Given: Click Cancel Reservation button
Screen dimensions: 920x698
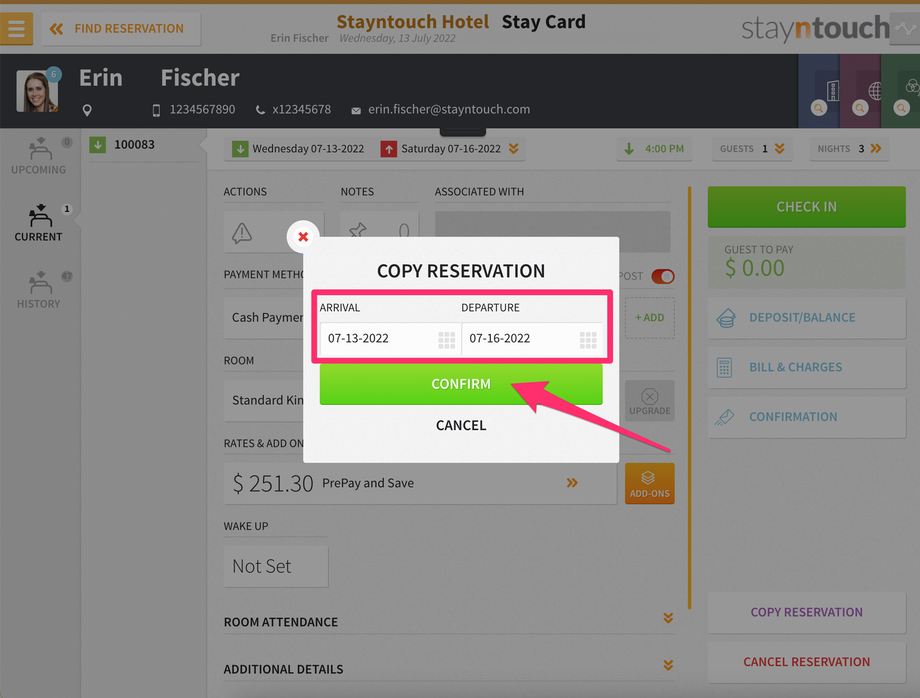Looking at the screenshot, I should tap(807, 662).
